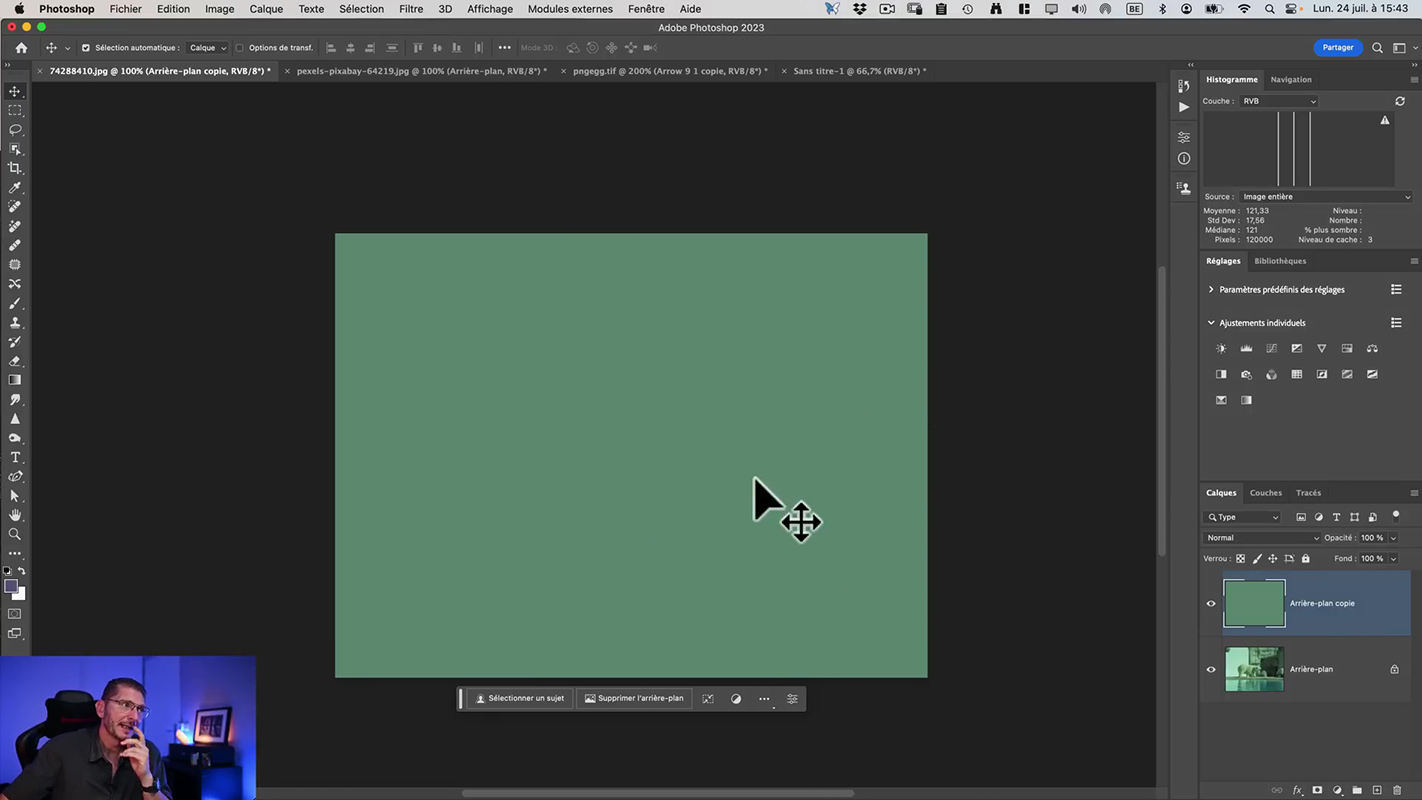Image resolution: width=1422 pixels, height=800 pixels.
Task: Select the Lasso tool
Action: 15,130
